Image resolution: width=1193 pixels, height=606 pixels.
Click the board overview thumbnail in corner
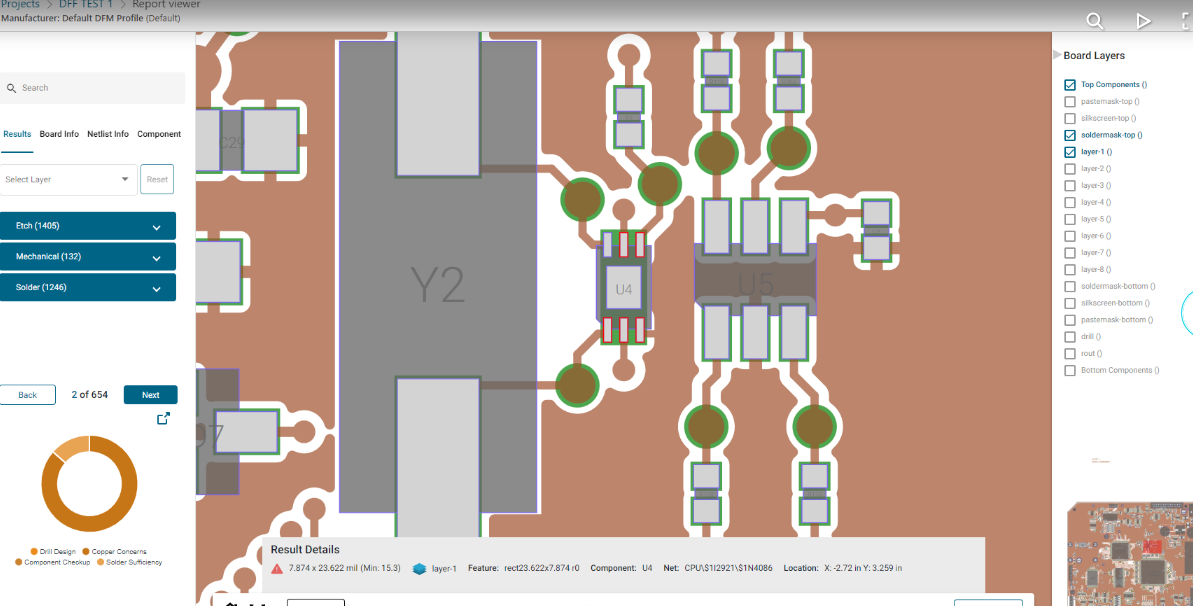[x=1128, y=555]
